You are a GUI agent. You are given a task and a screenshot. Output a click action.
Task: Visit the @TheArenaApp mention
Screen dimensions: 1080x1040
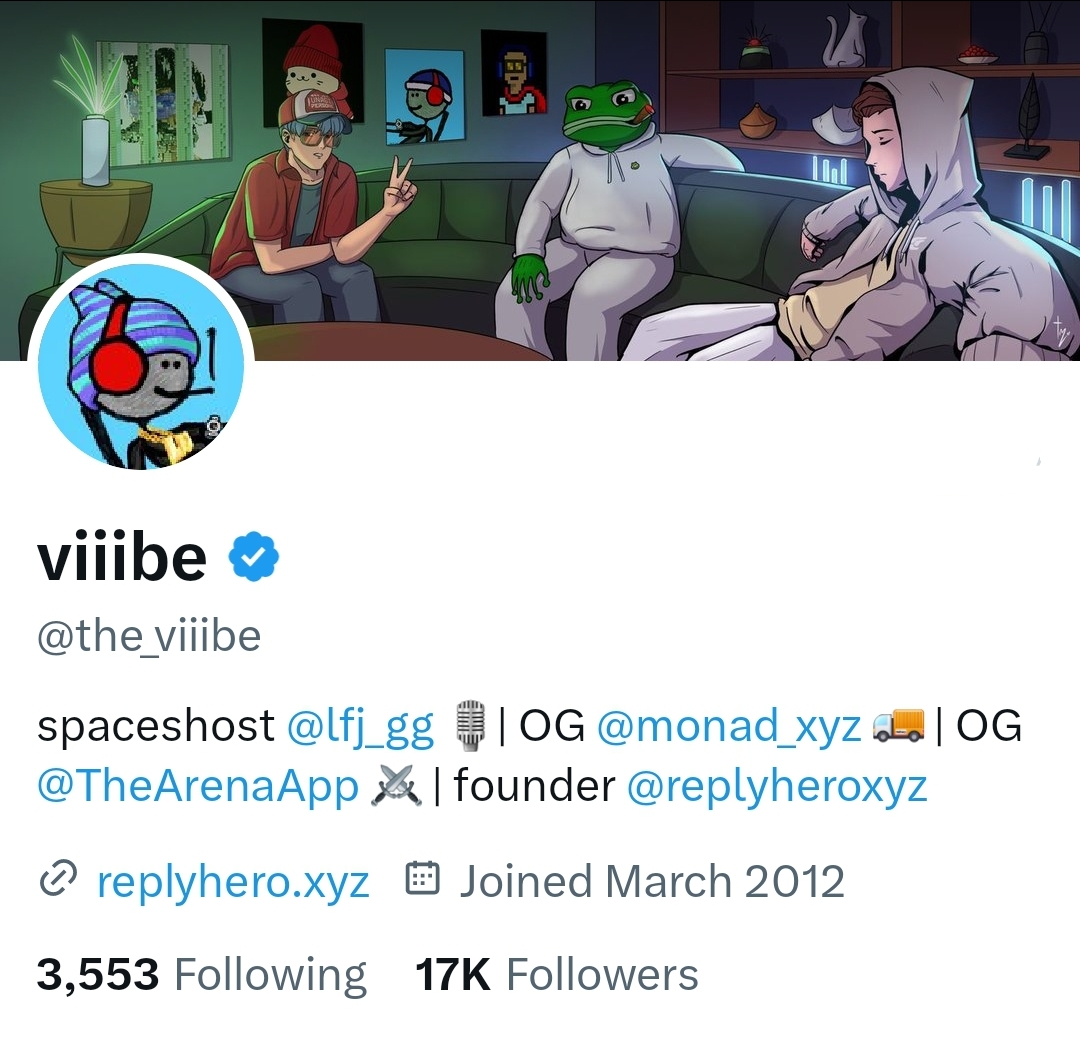click(198, 787)
